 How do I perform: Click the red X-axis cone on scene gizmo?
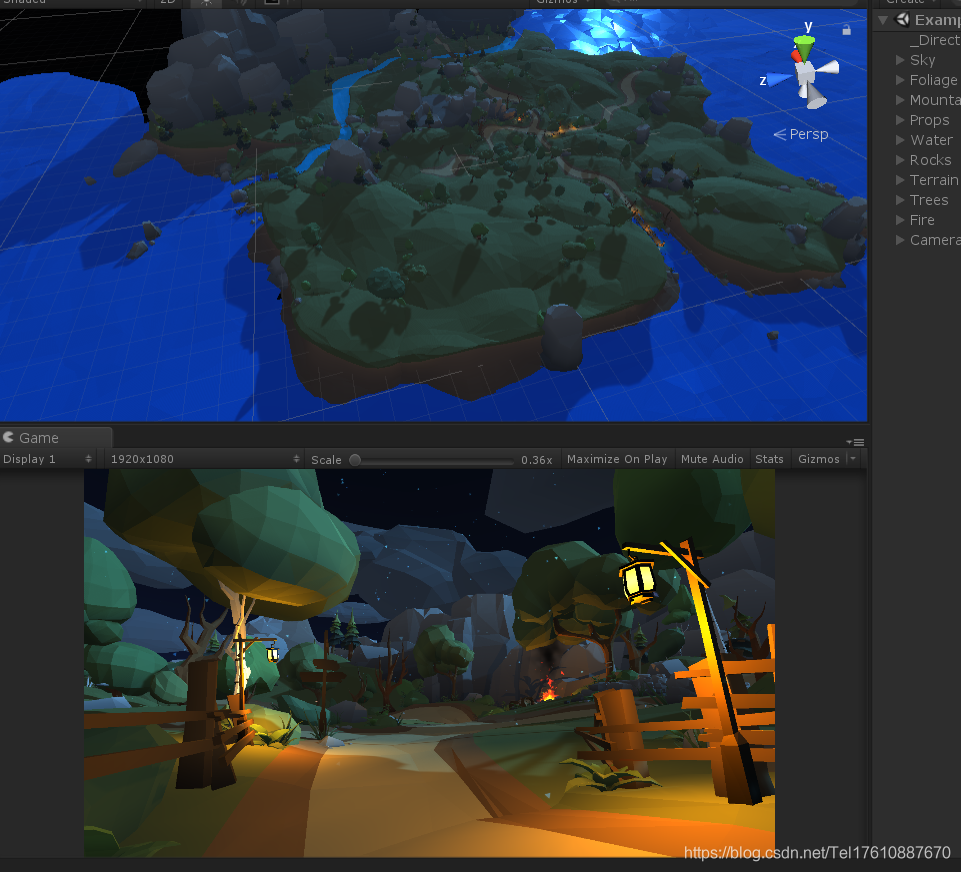(x=796, y=56)
